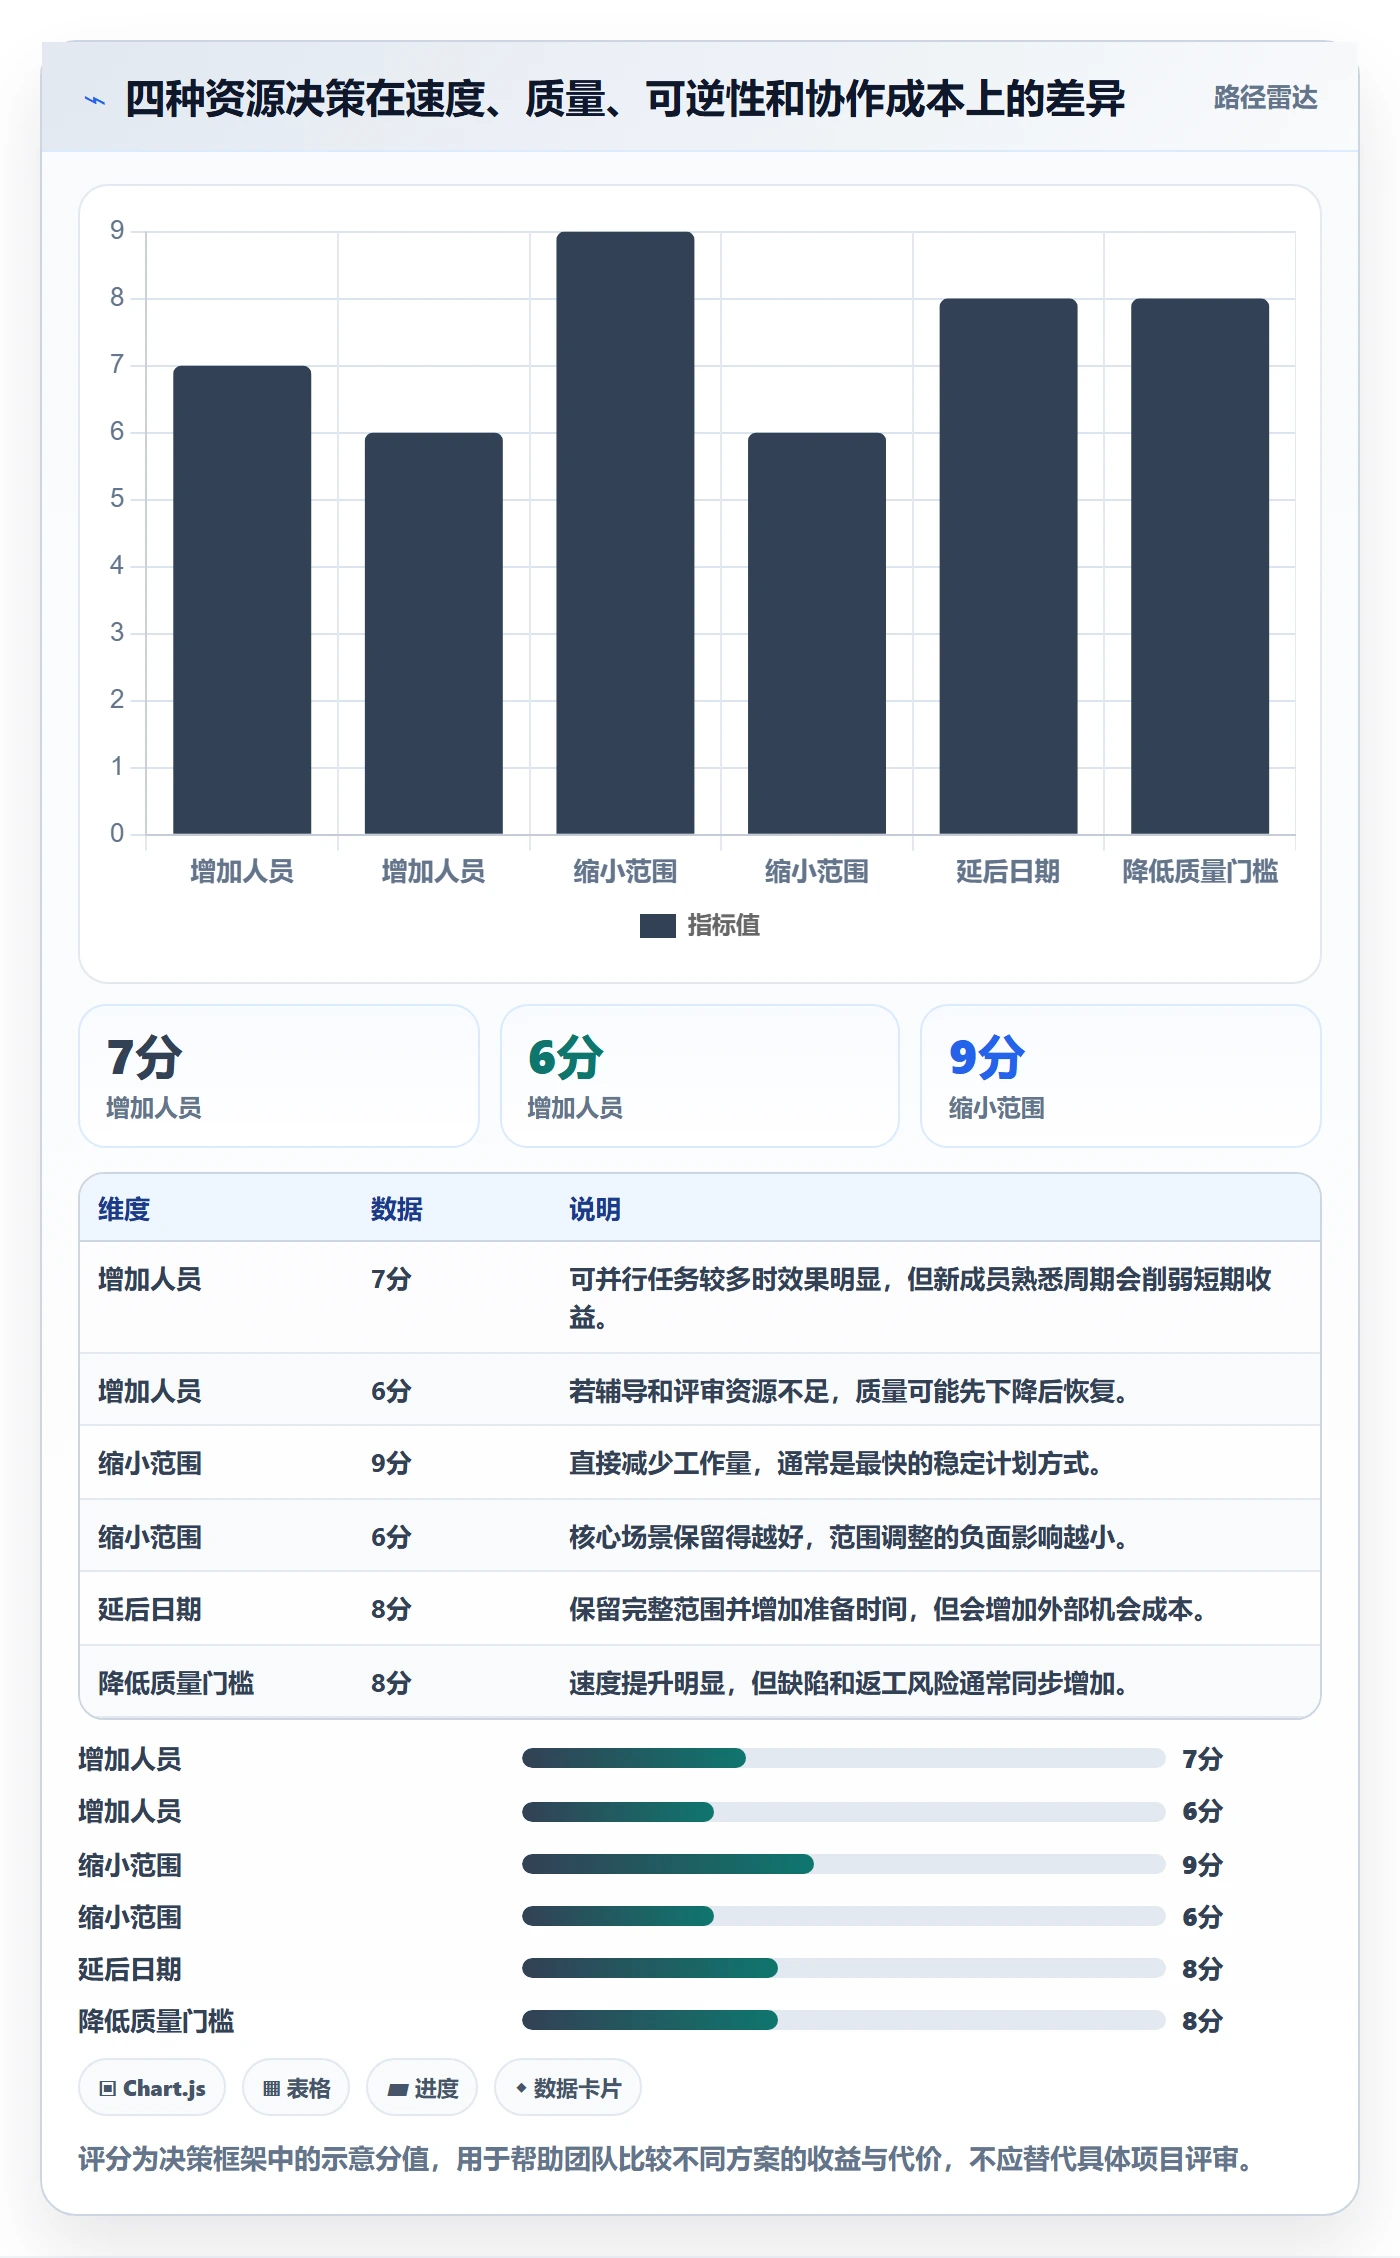
Task: Click 延后日期 label in the progress list
Action: coord(130,1969)
